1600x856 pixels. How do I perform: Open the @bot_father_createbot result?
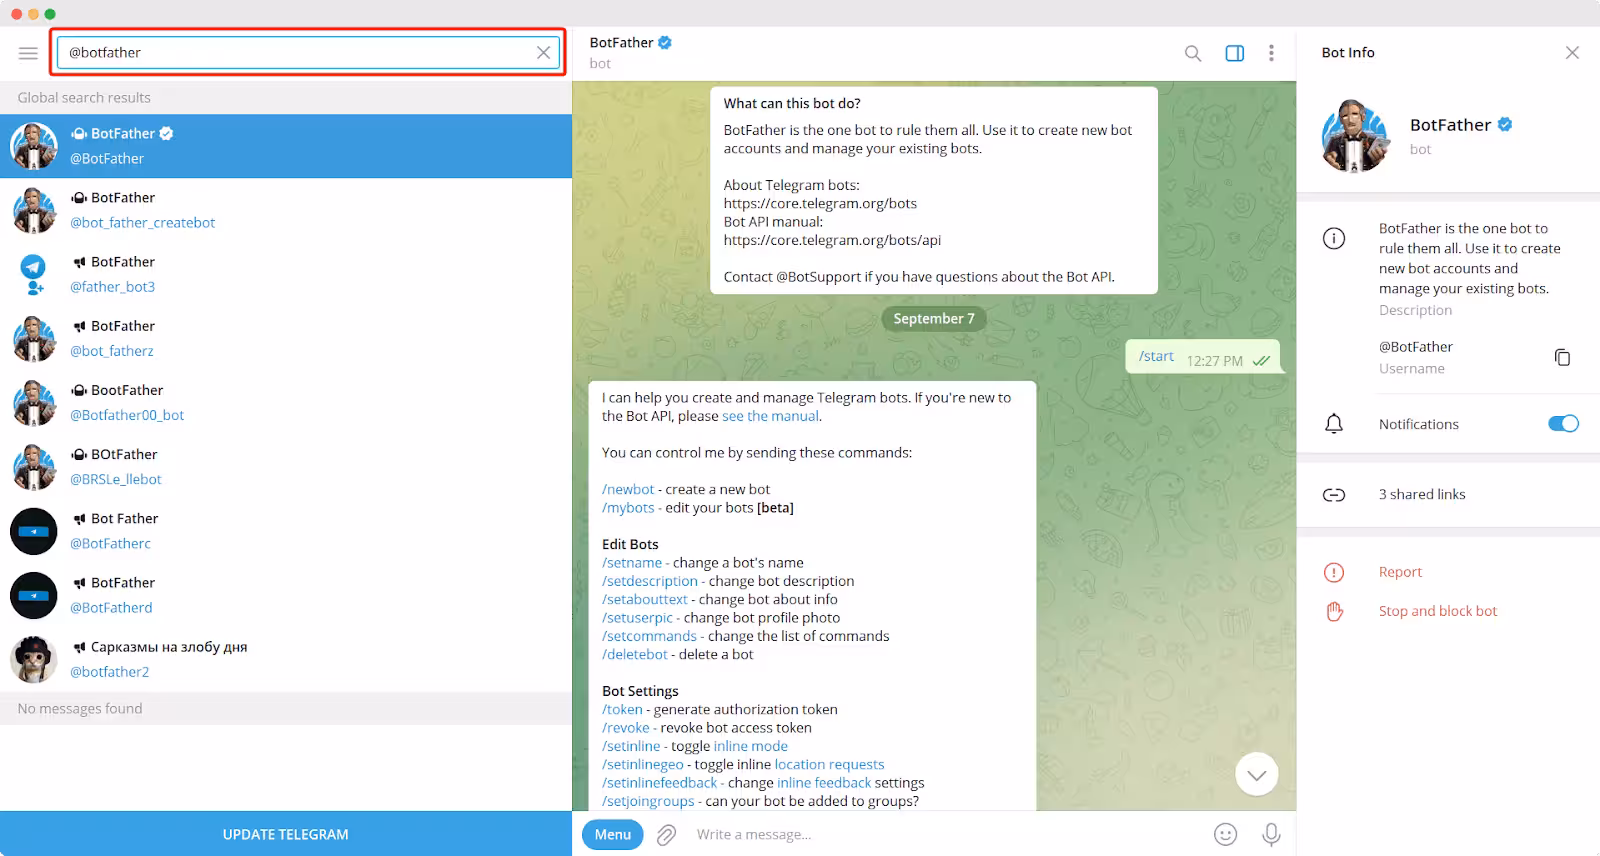pyautogui.click(x=286, y=210)
